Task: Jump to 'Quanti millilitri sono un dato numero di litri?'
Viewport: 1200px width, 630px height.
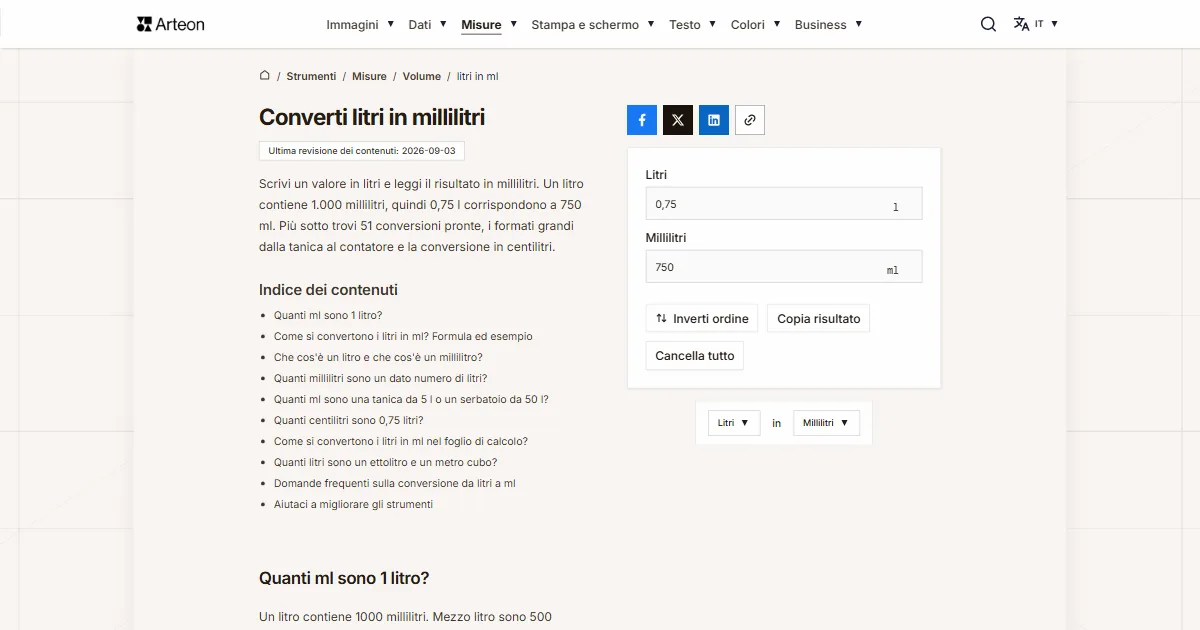Action: pyautogui.click(x=381, y=378)
